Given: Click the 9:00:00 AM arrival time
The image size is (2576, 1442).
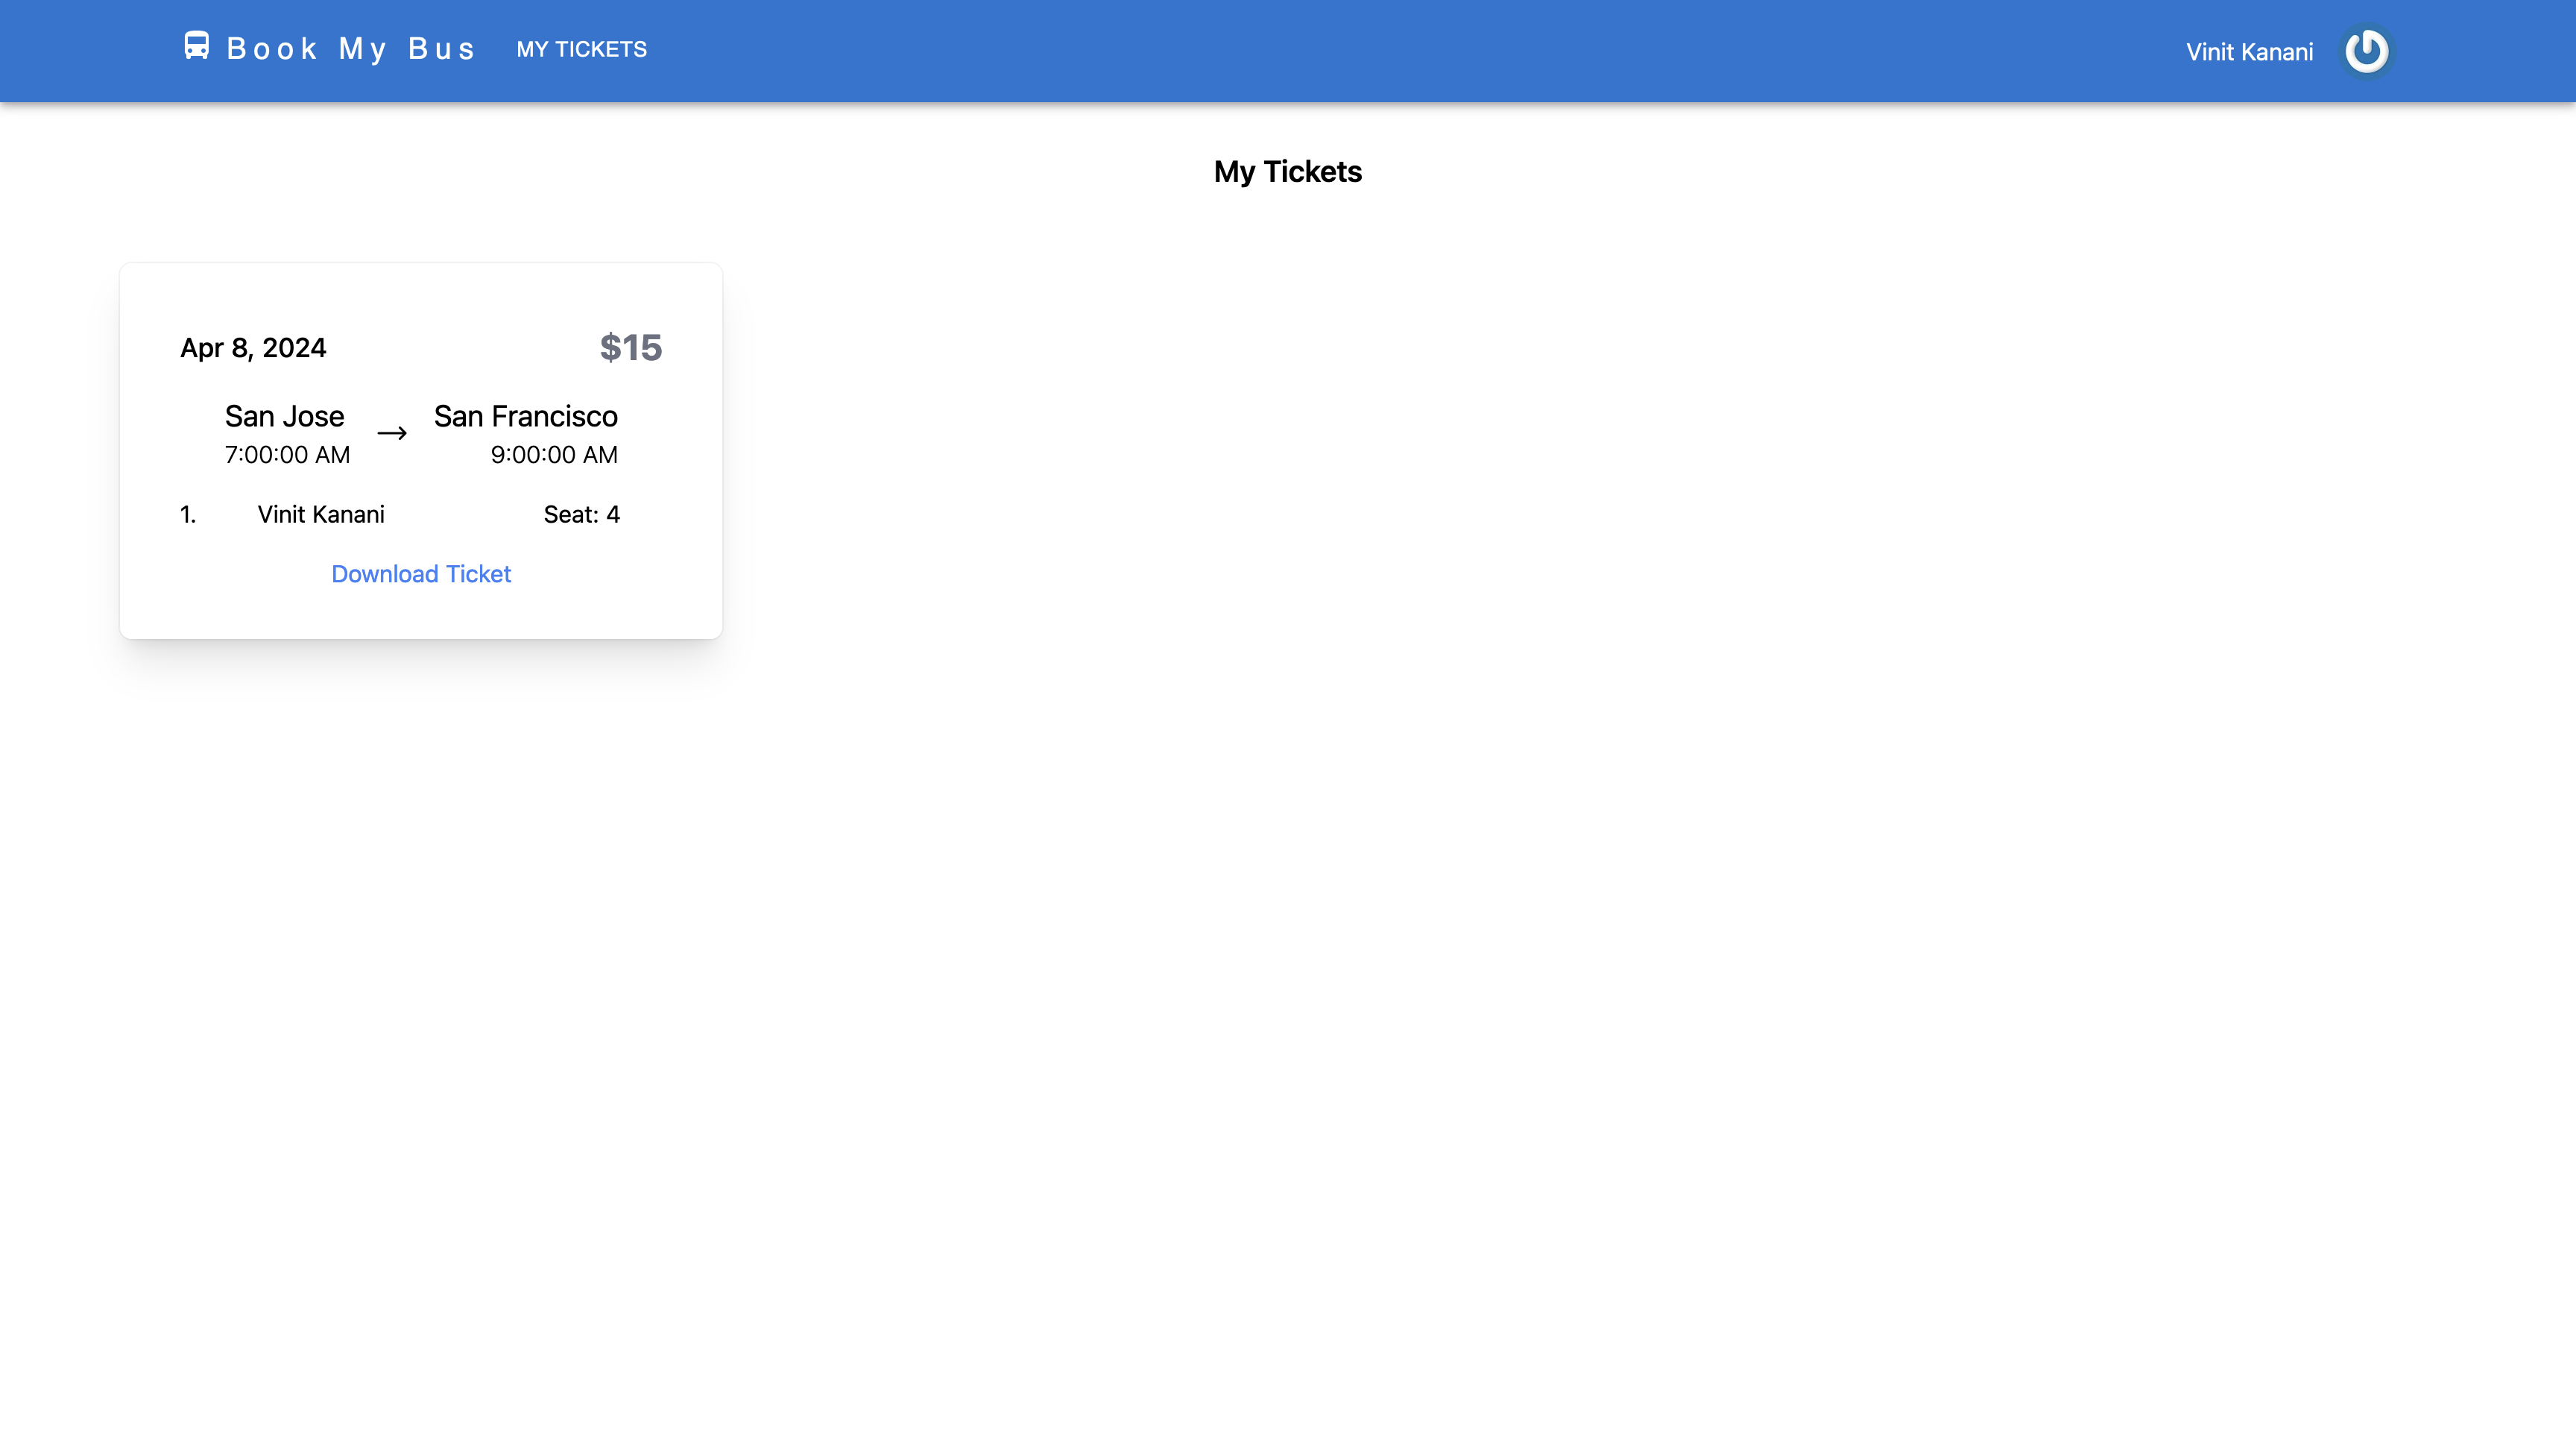Looking at the screenshot, I should (x=554, y=455).
